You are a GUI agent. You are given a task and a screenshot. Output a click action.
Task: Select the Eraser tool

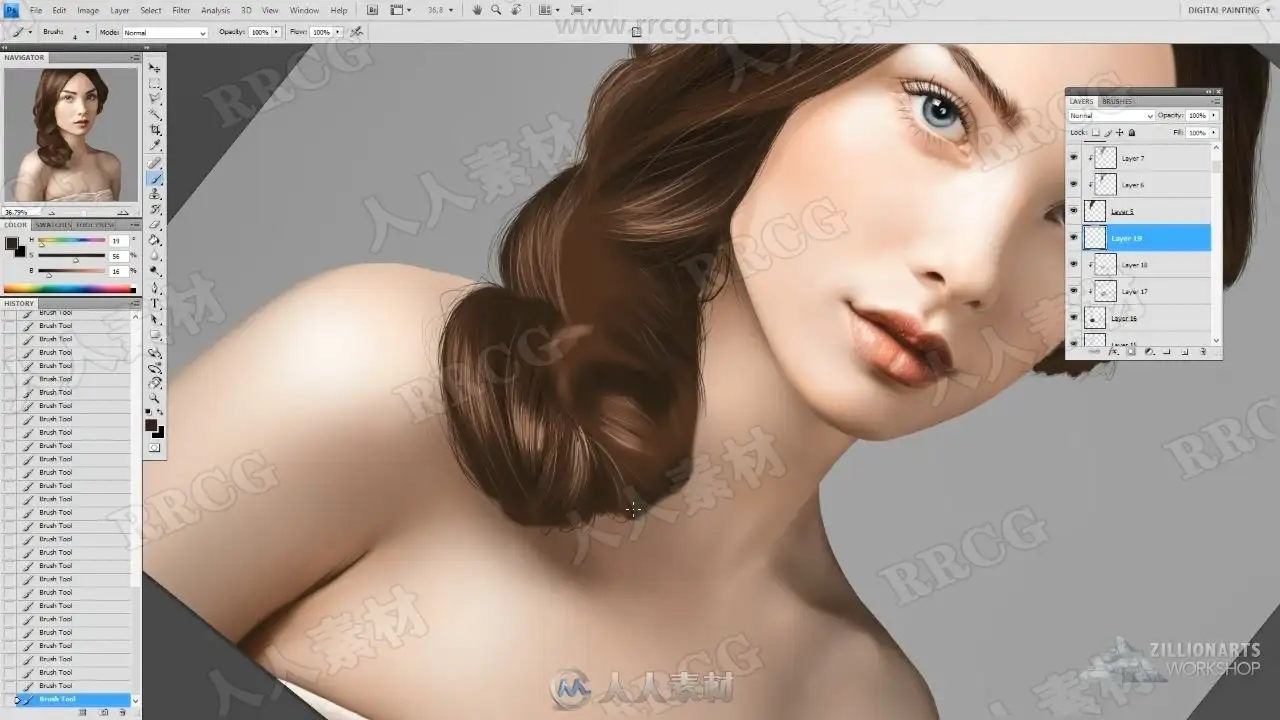click(155, 225)
